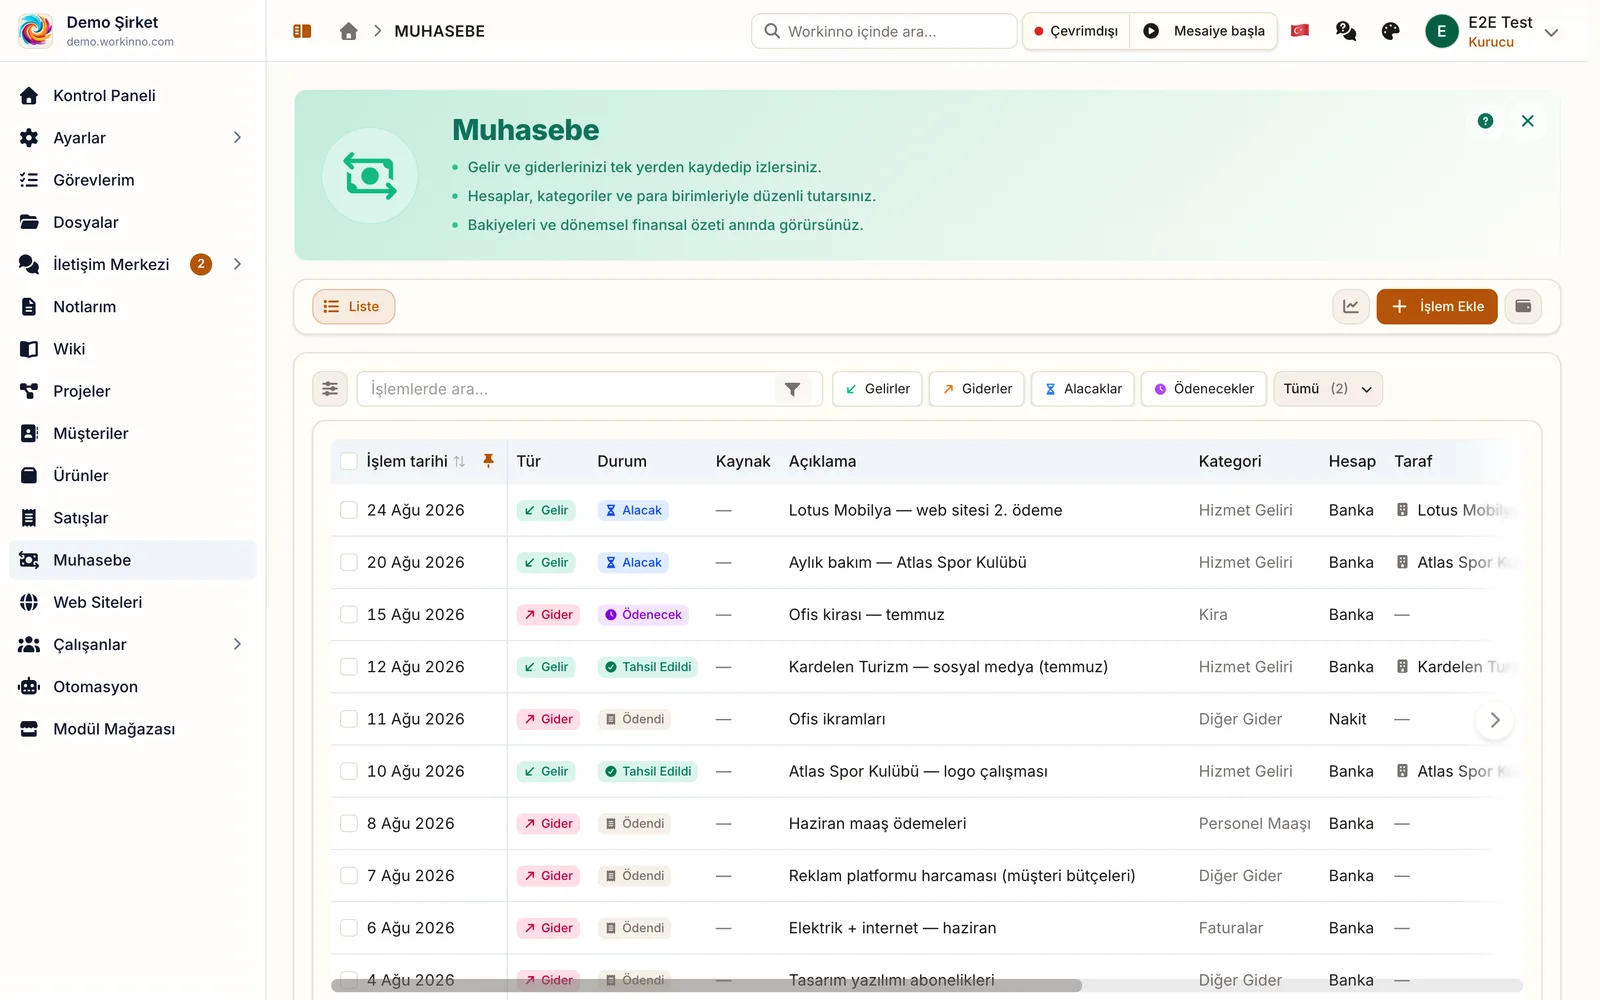Screen dimensions: 1600x1000
Task: Expand the Çalışanlar submenu chevron
Action: [x=237, y=645]
